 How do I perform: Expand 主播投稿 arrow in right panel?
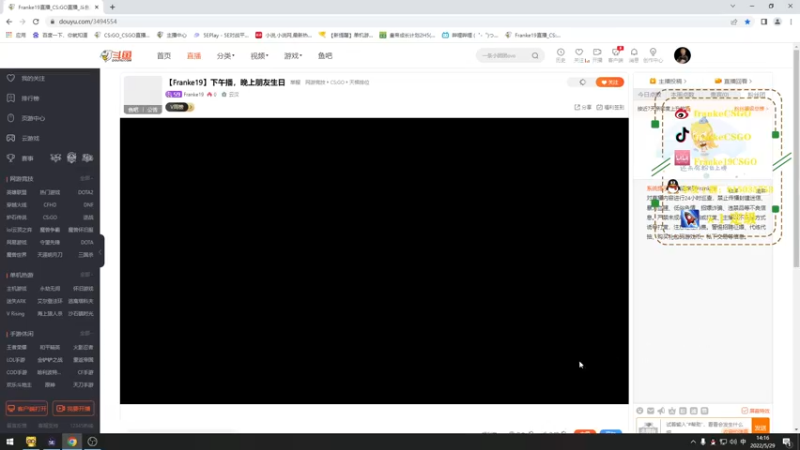pyautogui.click(x=685, y=81)
